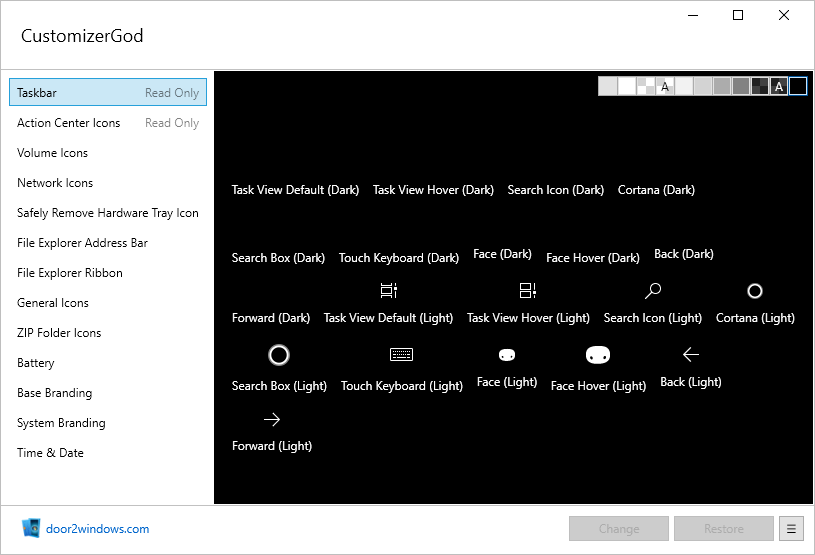Pick the light checkerboard background without letter
Image resolution: width=815 pixels, height=555 pixels.
[x=646, y=86]
